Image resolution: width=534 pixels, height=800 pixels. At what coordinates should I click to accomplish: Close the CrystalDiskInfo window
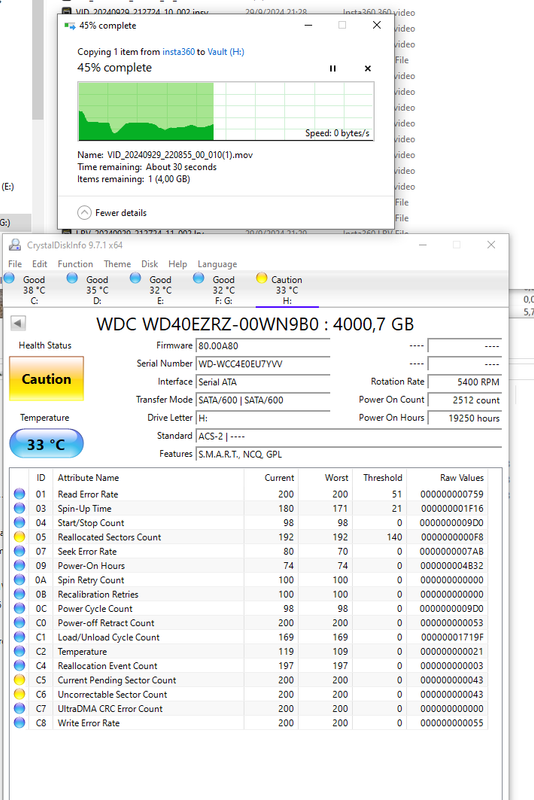pyautogui.click(x=491, y=245)
